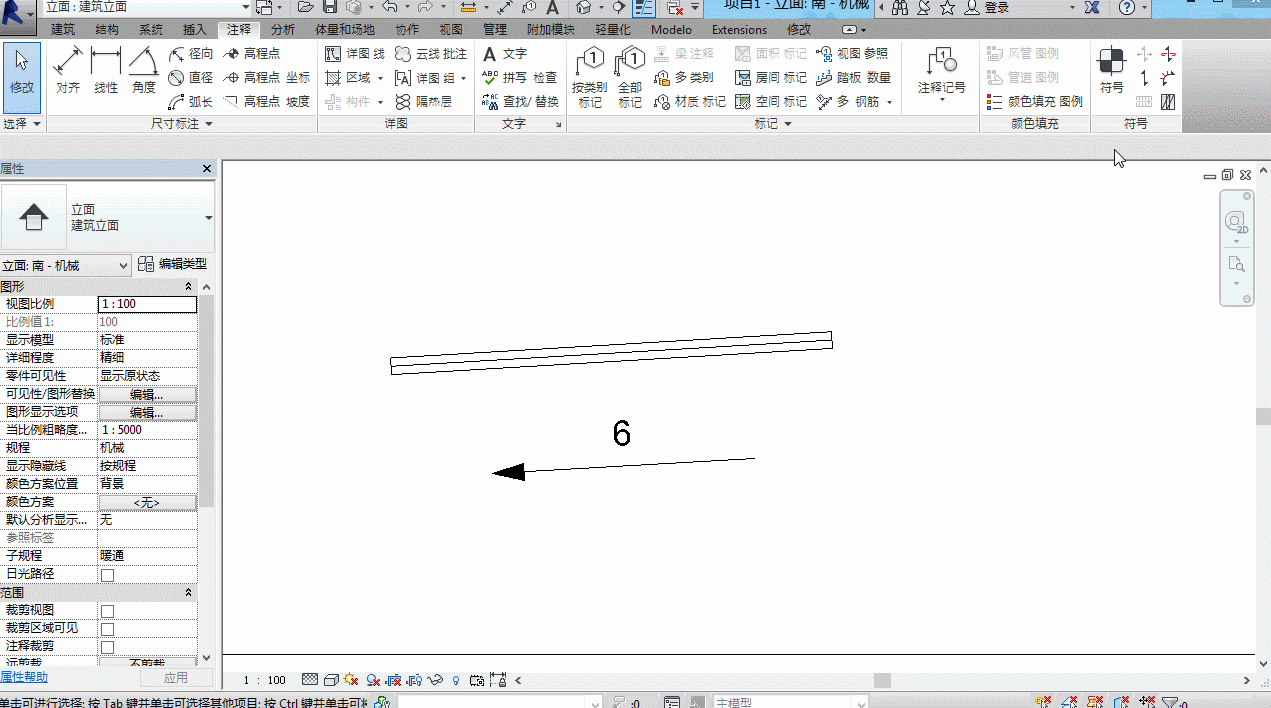Screen dimensions: 1271x708
Task: Switch to the 建筑 ribbon tab
Action: coord(63,30)
